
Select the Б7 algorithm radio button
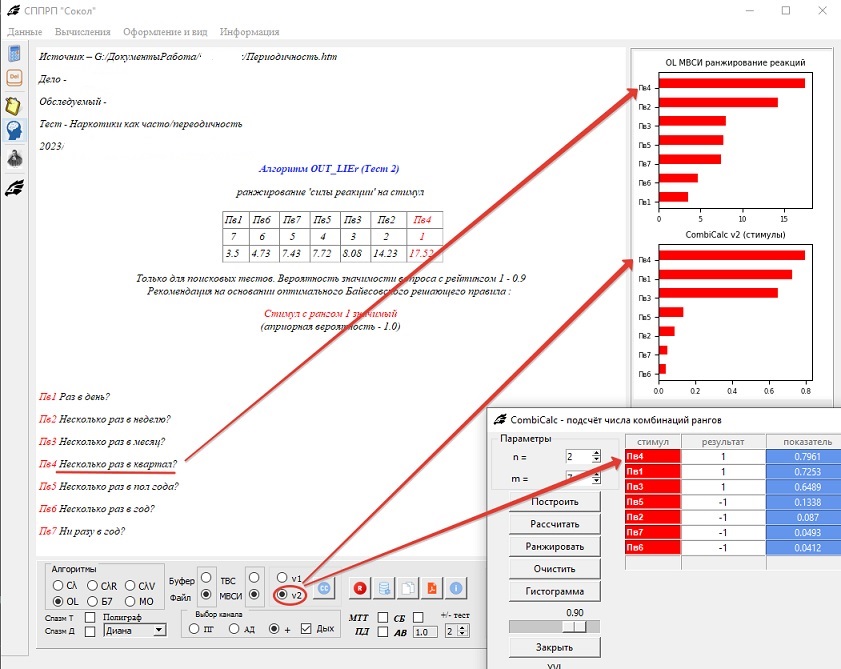pyautogui.click(x=92, y=601)
